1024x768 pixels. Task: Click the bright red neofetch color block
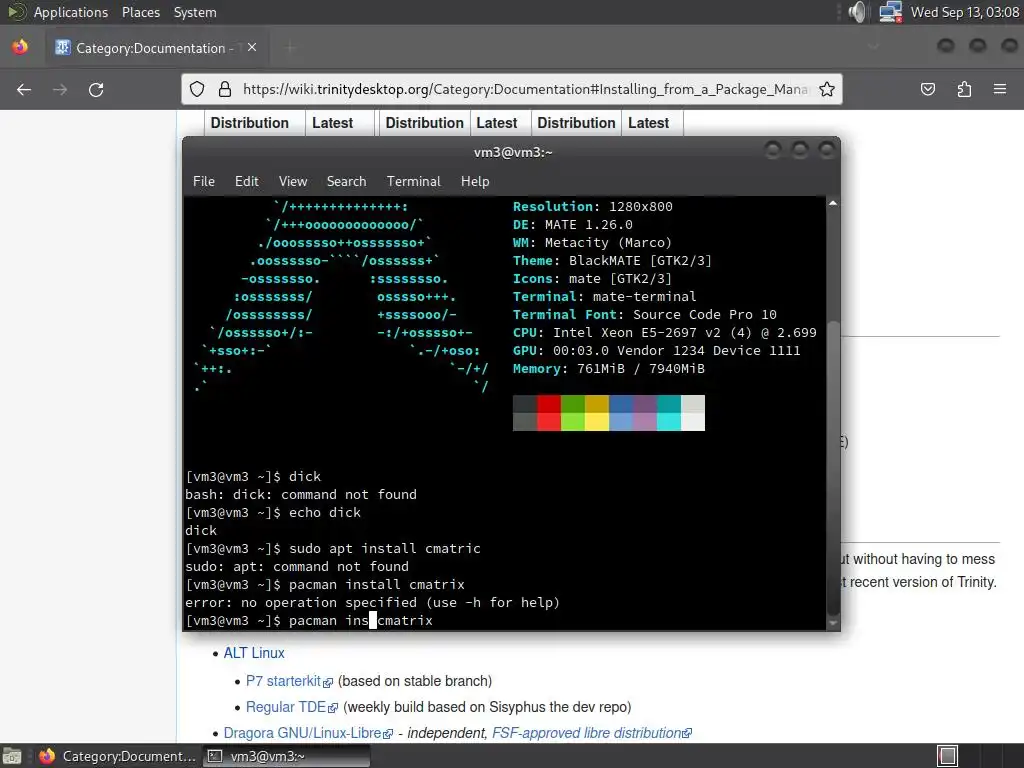(549, 422)
